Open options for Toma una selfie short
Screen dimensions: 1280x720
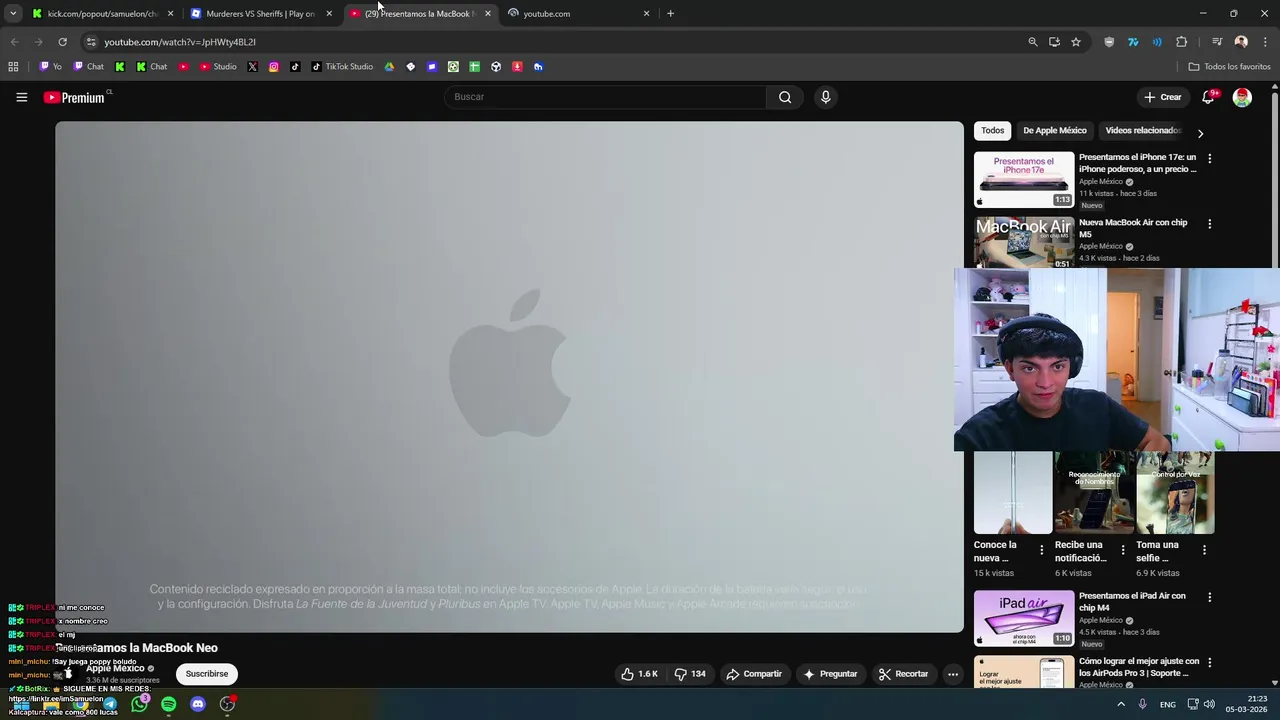point(1204,550)
